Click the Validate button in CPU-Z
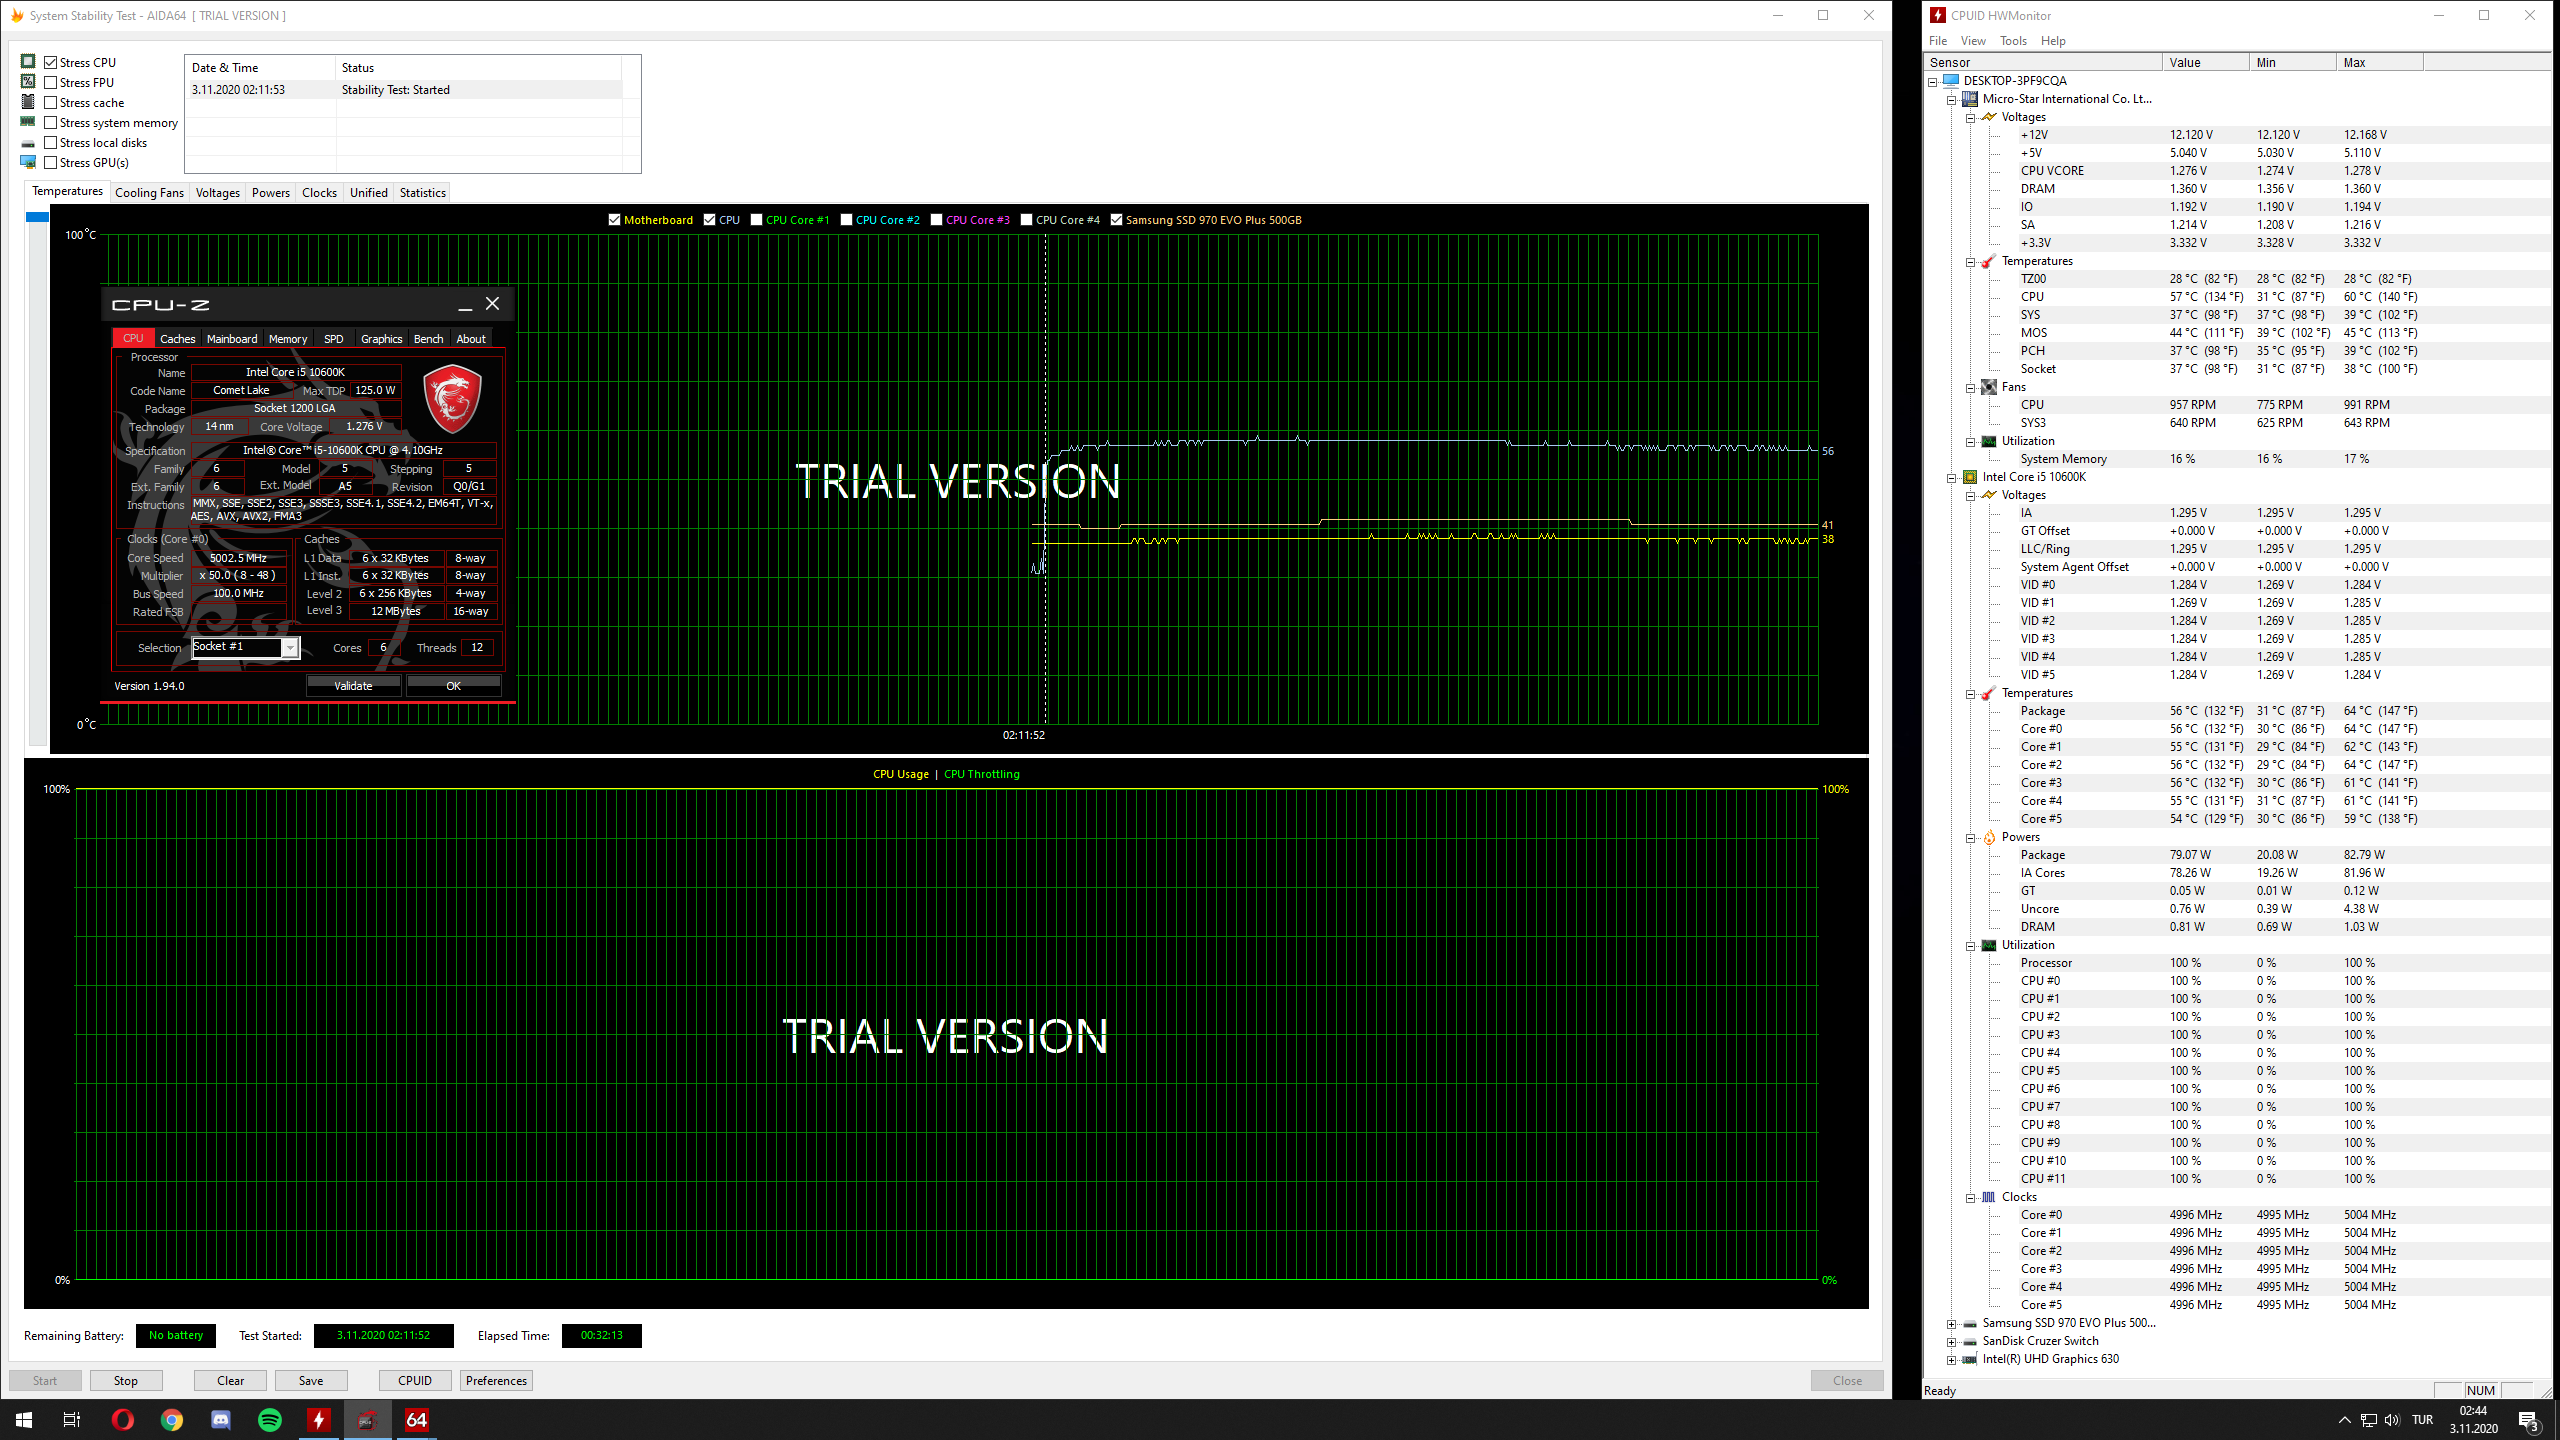This screenshot has width=2560, height=1440. coord(353,686)
